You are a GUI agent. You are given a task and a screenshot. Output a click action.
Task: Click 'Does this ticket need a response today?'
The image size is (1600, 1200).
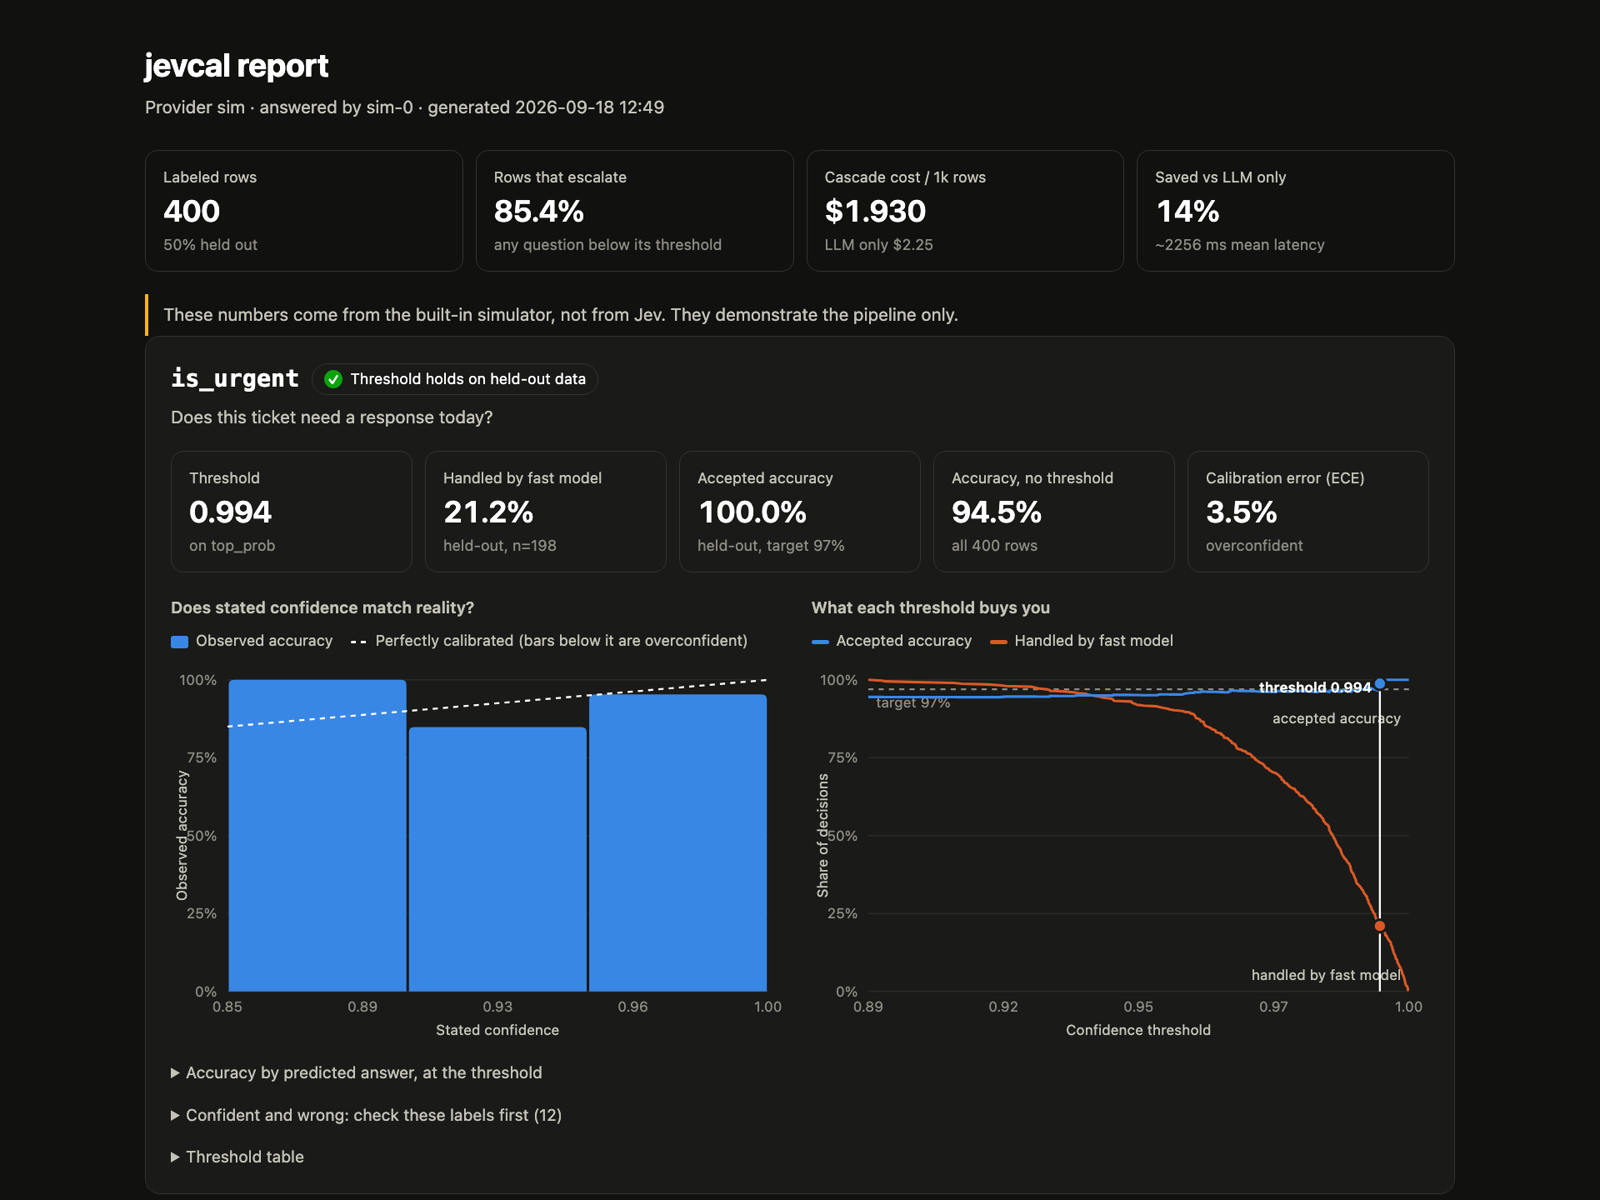(332, 417)
